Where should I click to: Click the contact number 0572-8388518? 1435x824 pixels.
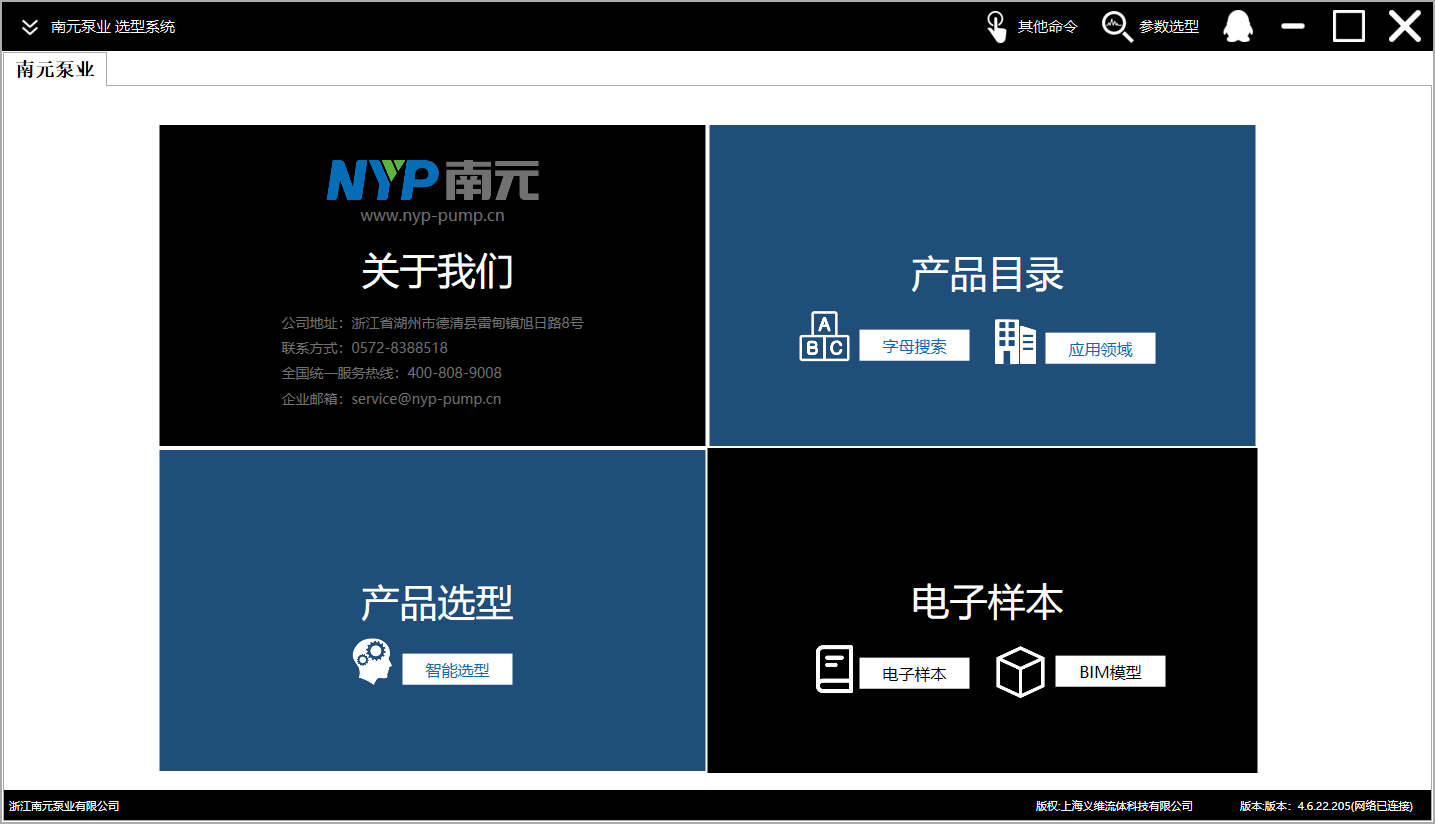399,348
